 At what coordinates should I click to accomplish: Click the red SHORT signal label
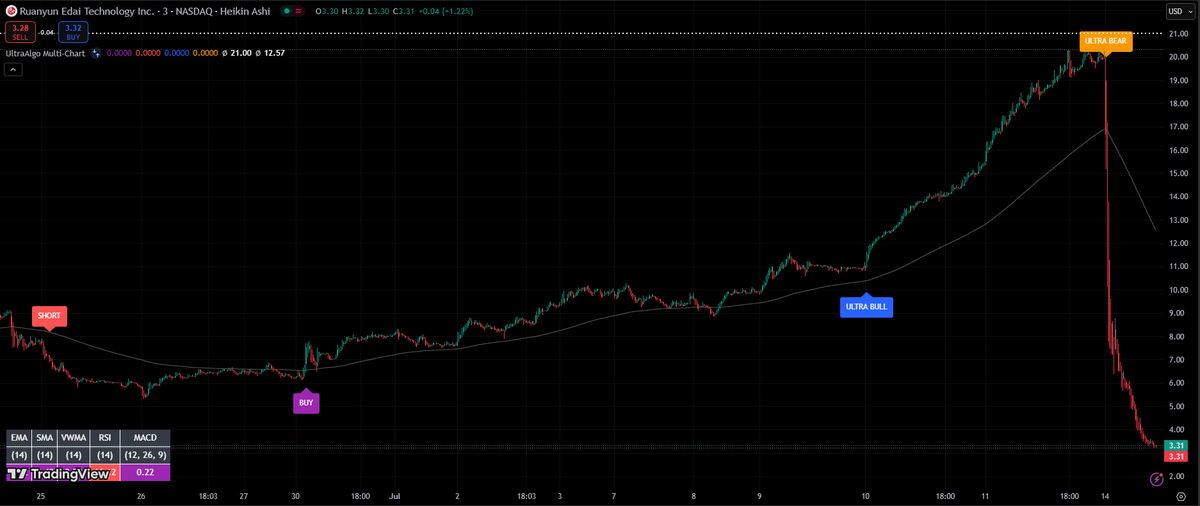click(x=49, y=316)
